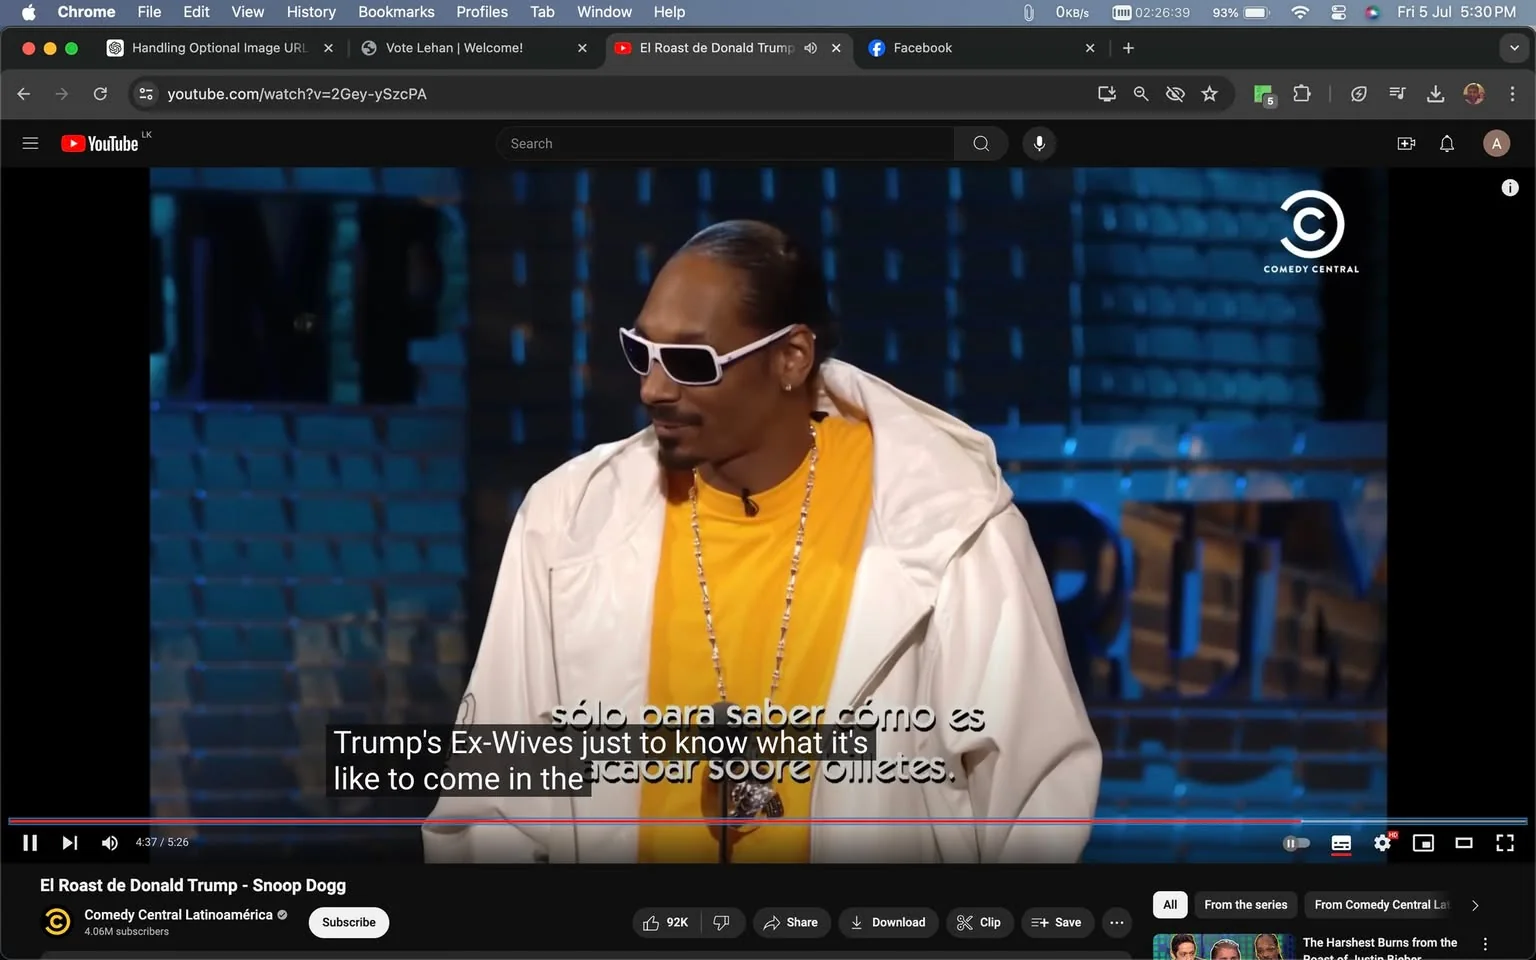Open the zoom magnifier icon in address bar

click(1141, 93)
